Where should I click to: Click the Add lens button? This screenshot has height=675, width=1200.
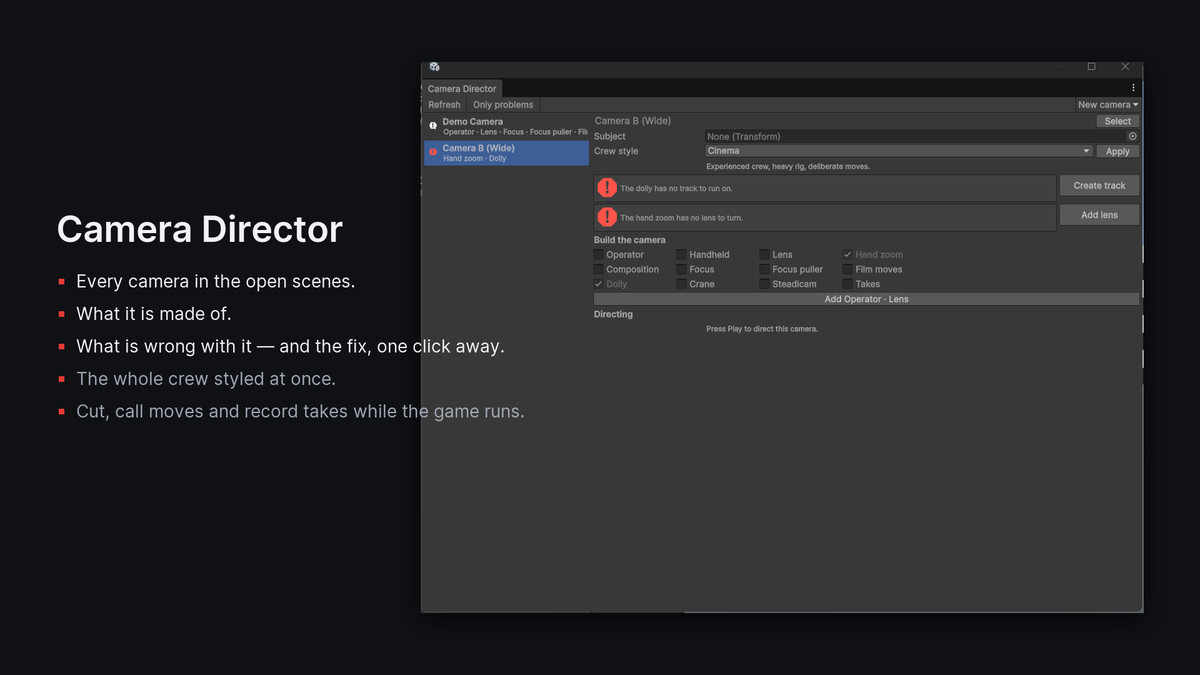(x=1100, y=215)
